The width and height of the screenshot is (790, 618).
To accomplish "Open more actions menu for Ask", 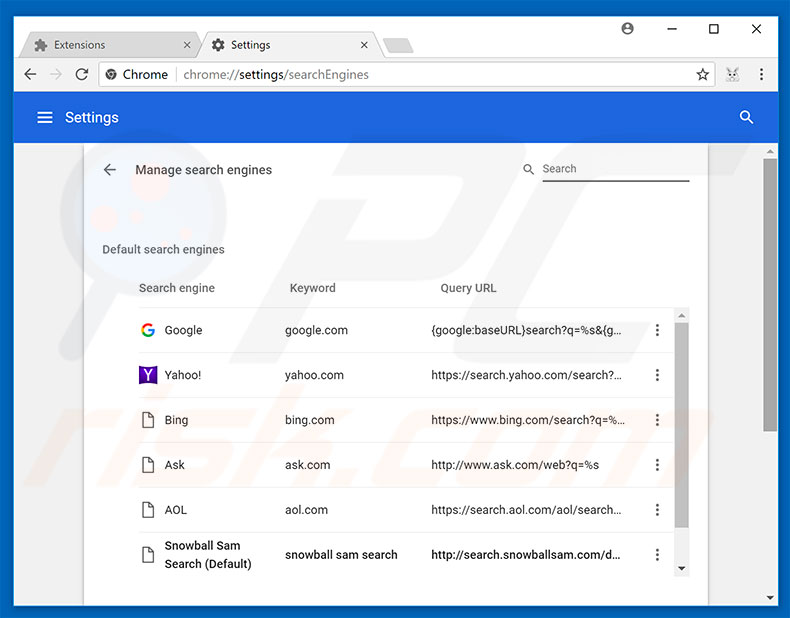I will [657, 464].
